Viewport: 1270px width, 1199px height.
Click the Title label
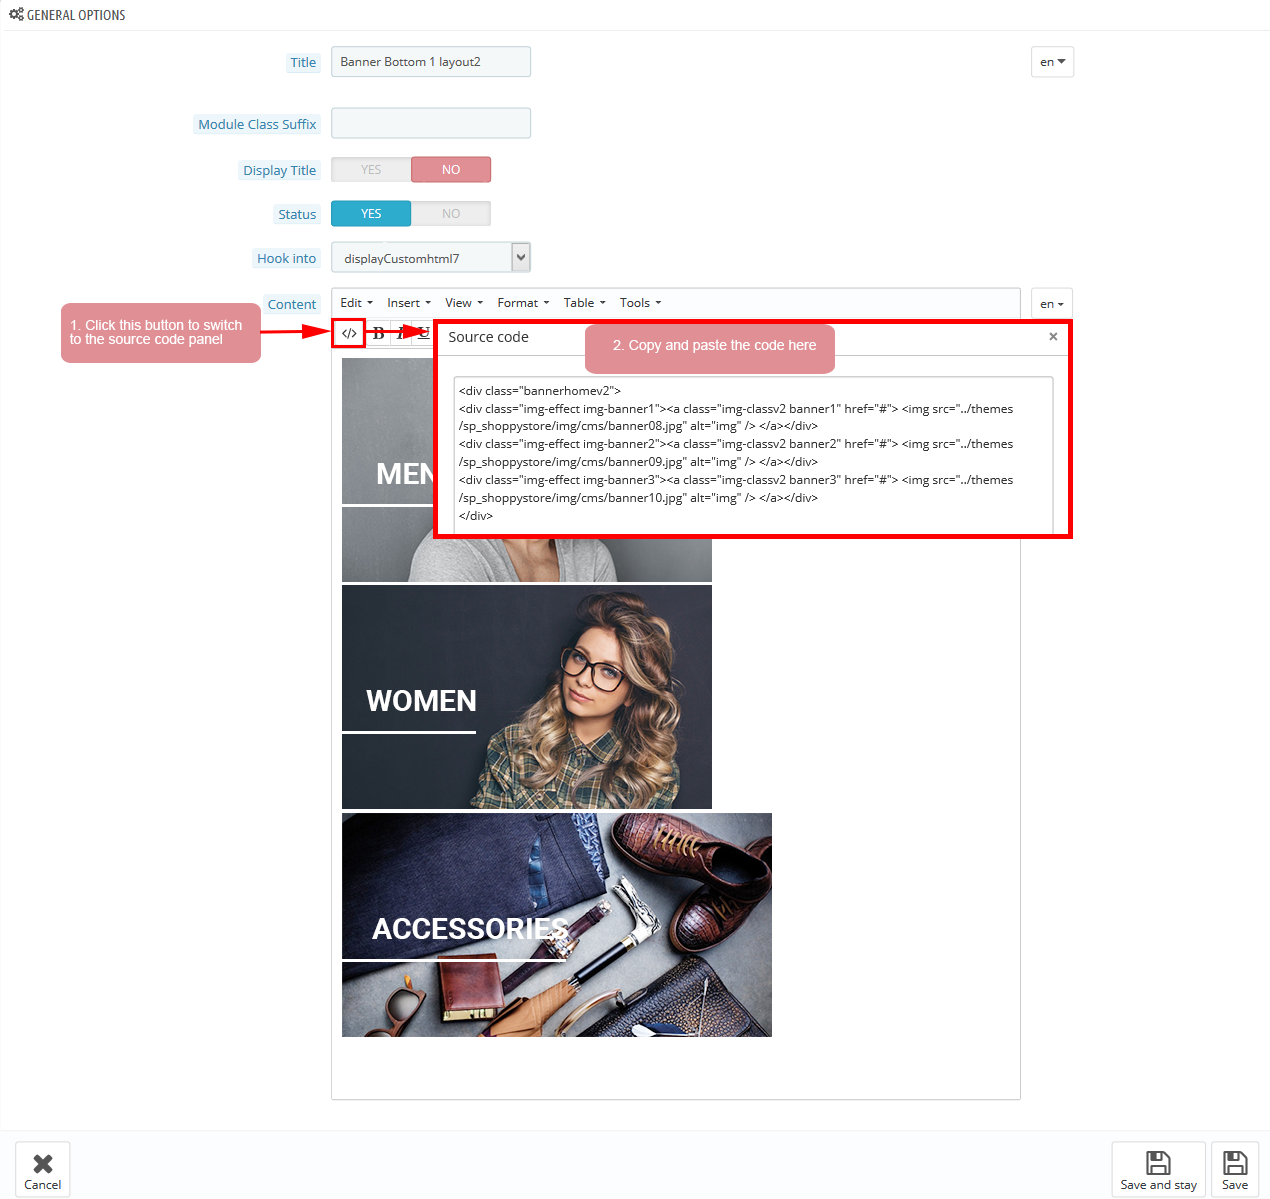click(303, 62)
